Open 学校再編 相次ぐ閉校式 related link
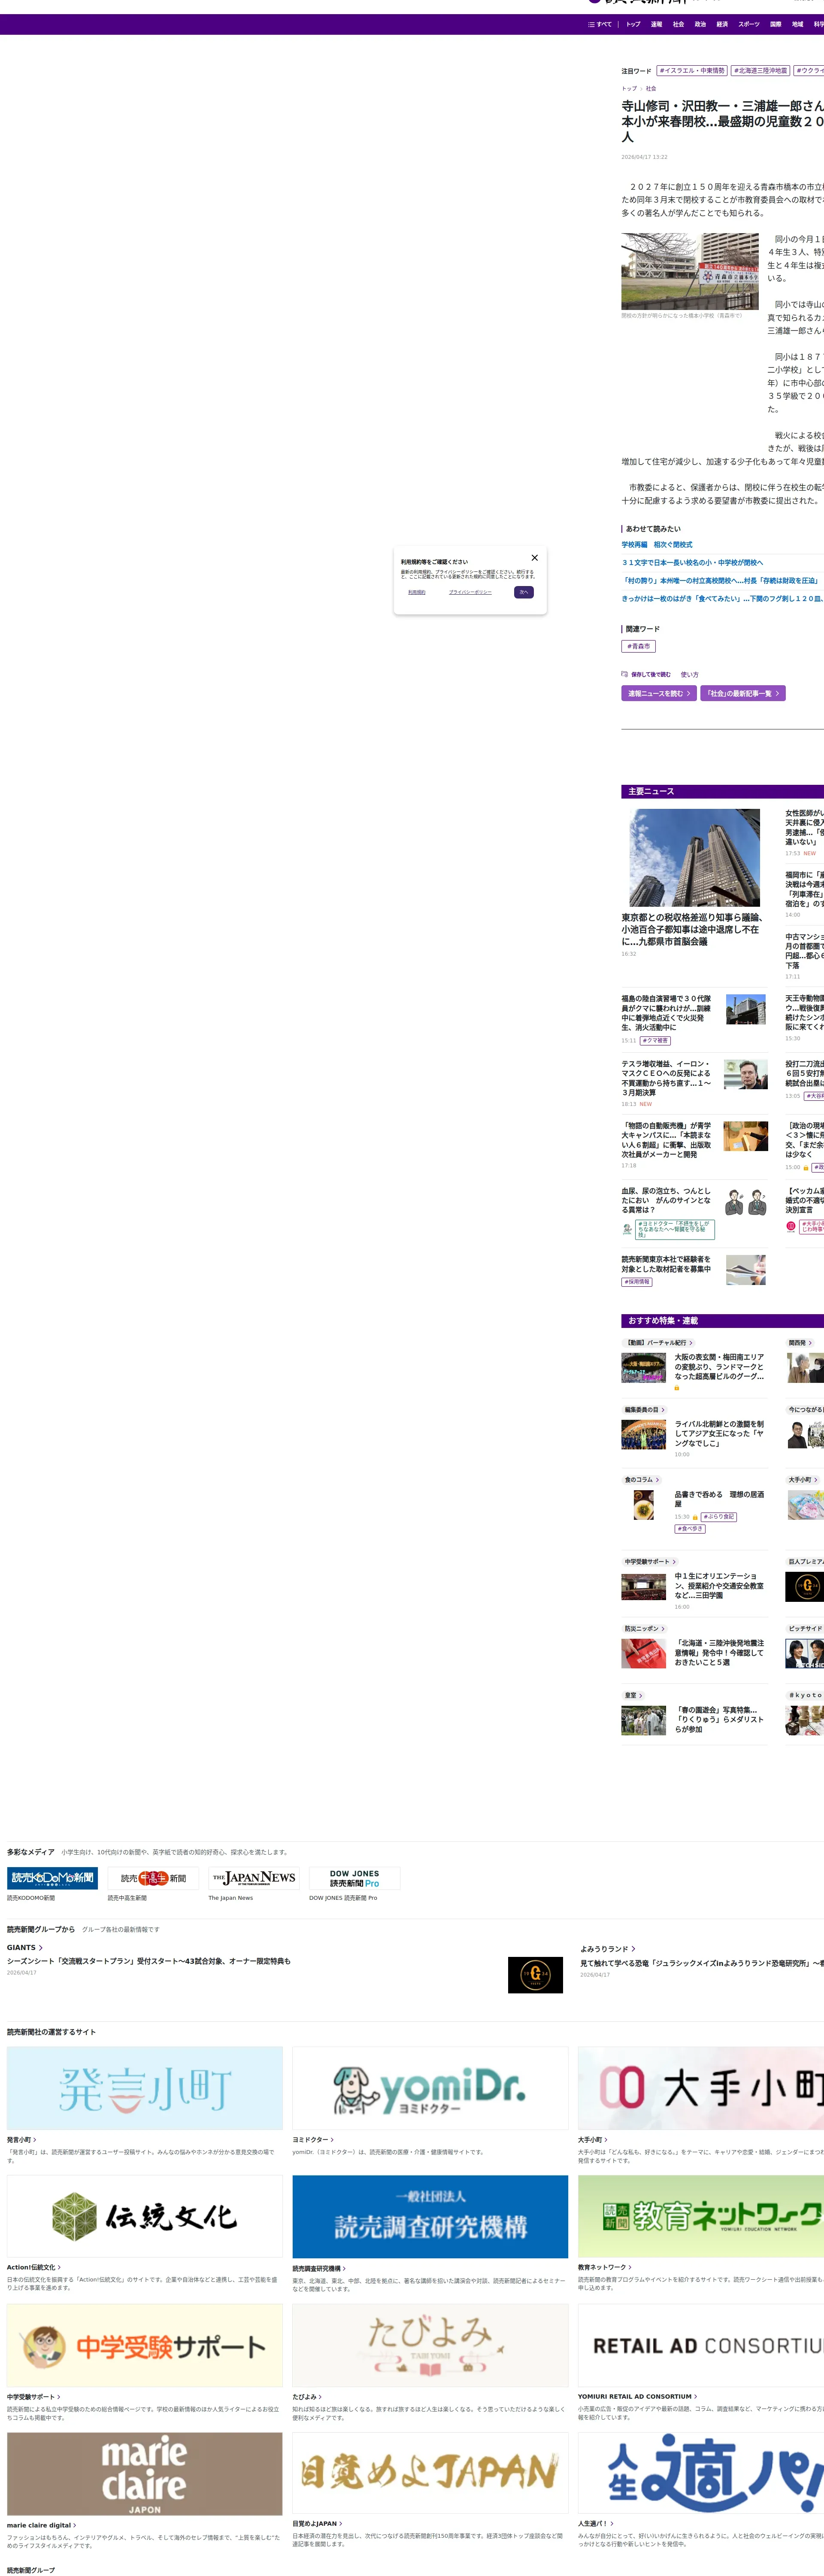 657,545
